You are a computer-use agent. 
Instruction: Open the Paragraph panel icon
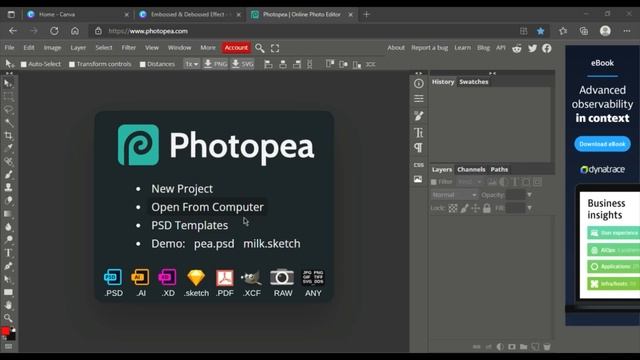pyautogui.click(x=418, y=148)
